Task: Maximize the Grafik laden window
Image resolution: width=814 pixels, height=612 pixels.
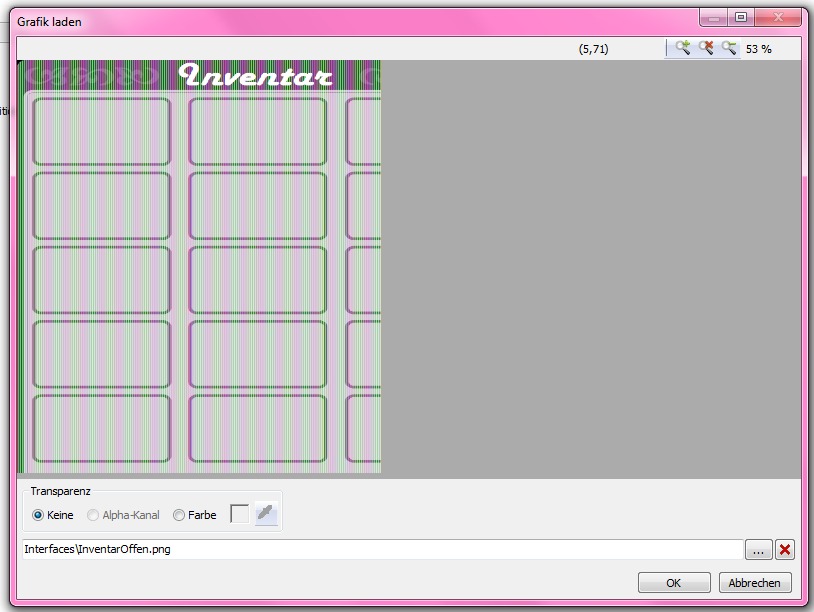Action: pyautogui.click(x=741, y=17)
